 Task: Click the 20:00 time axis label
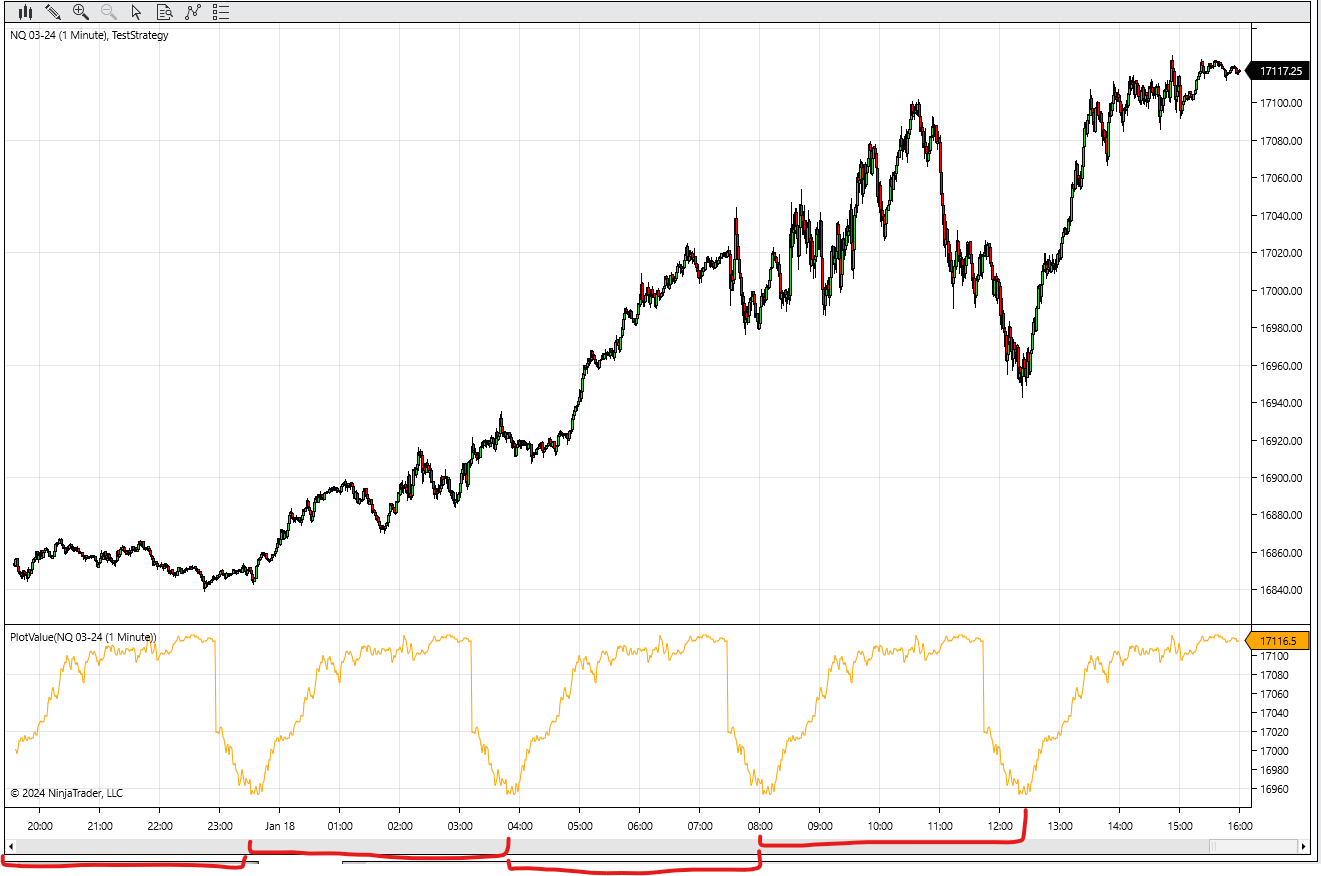coord(40,826)
